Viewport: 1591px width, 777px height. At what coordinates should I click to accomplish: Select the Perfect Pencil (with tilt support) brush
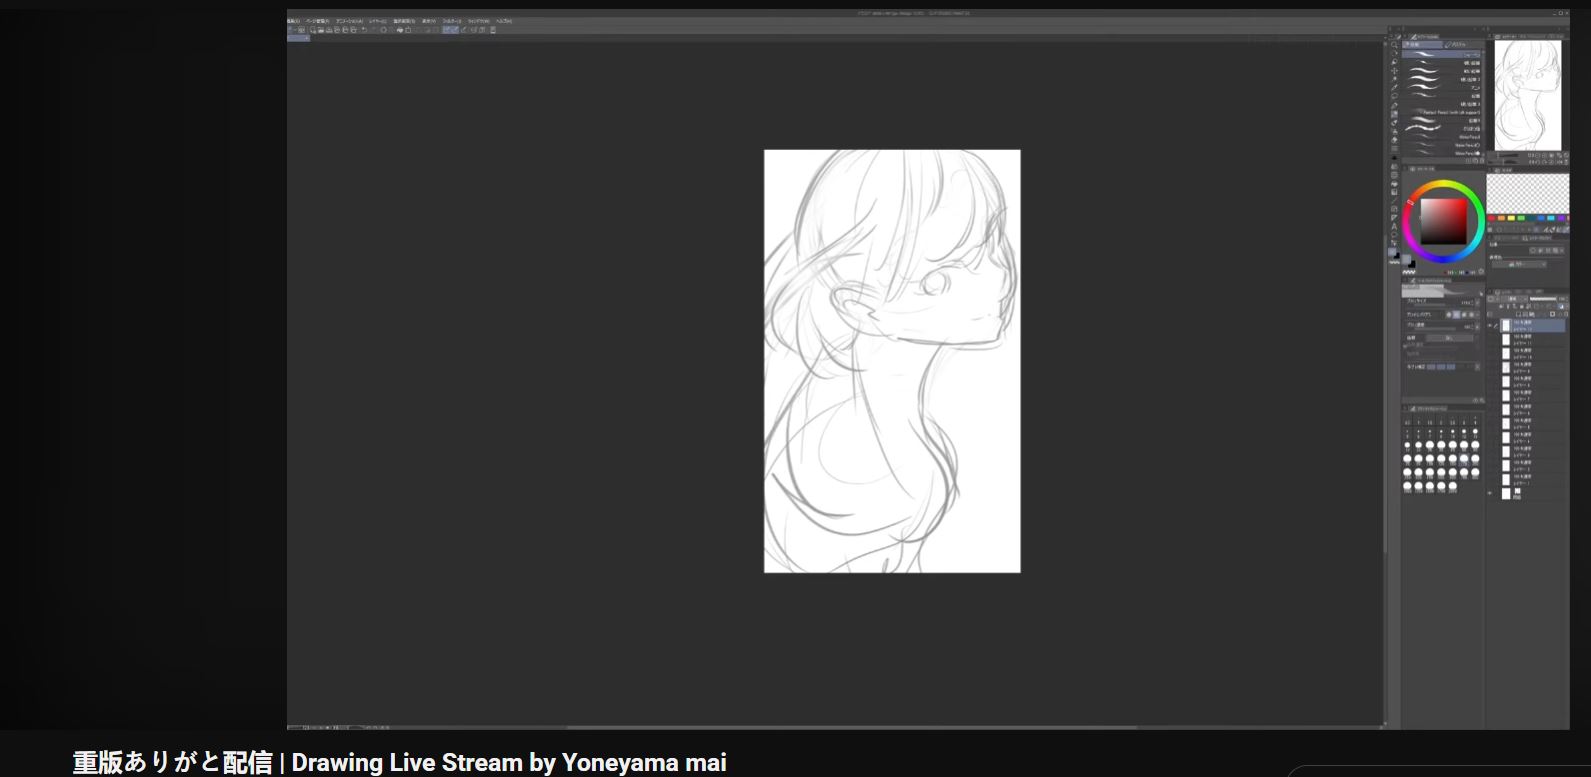click(x=1442, y=113)
